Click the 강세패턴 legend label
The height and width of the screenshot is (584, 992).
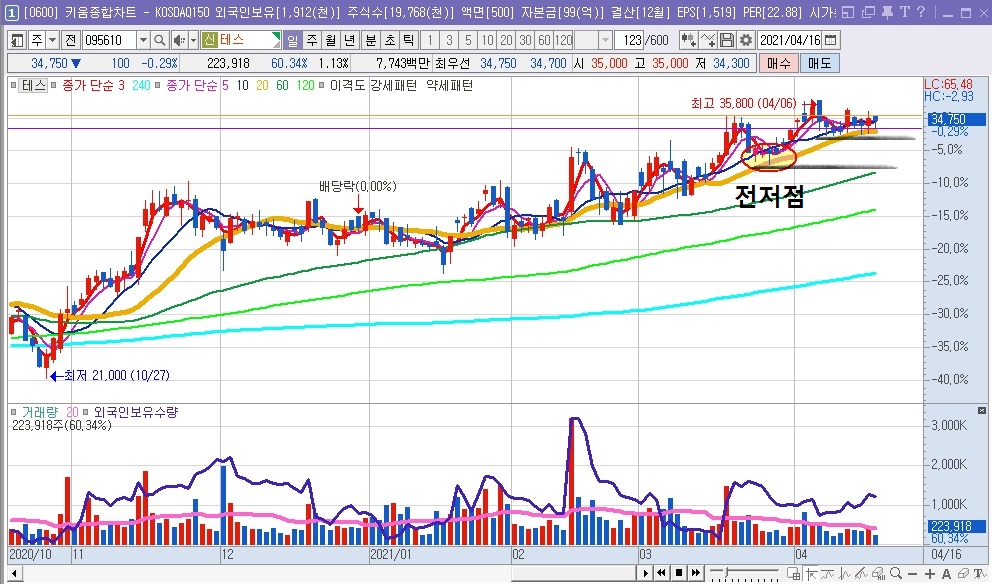pos(394,85)
